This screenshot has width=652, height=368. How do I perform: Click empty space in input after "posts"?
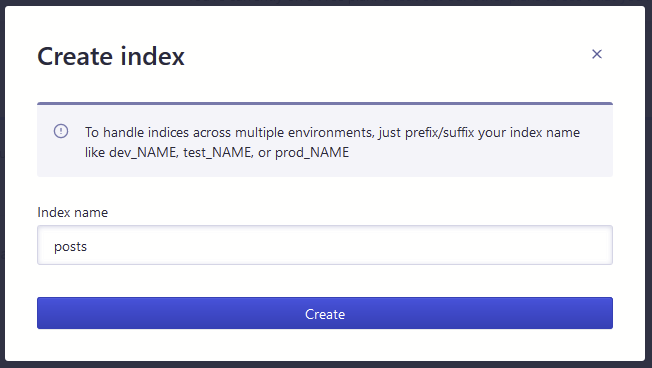pos(349,245)
